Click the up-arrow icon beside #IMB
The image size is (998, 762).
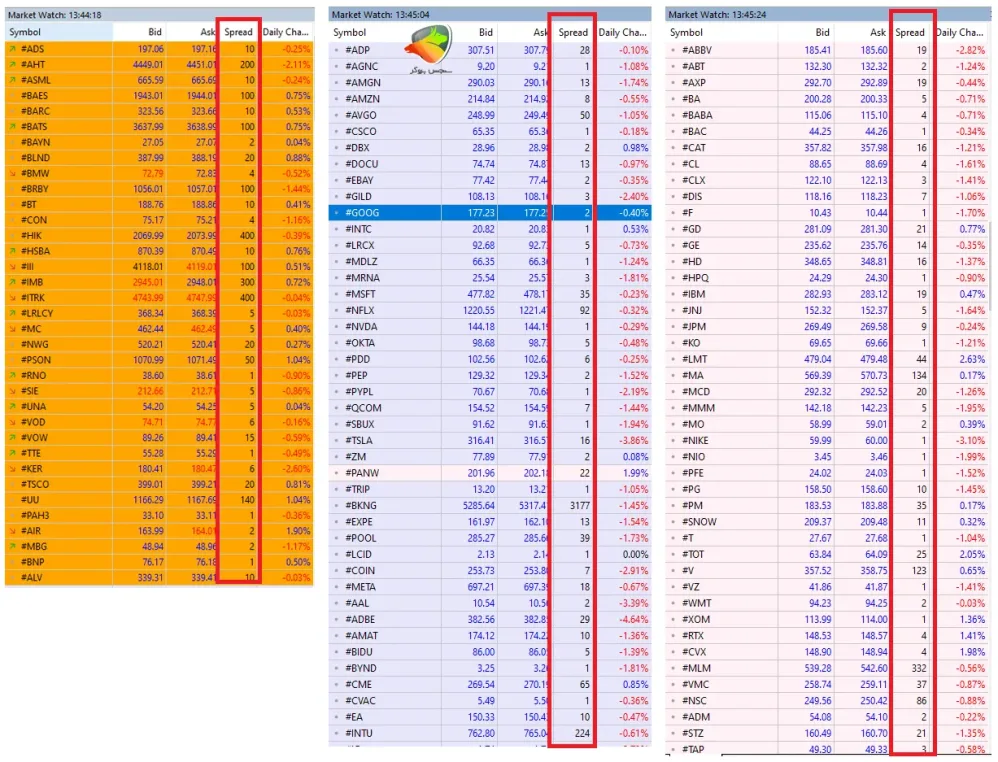13,282
